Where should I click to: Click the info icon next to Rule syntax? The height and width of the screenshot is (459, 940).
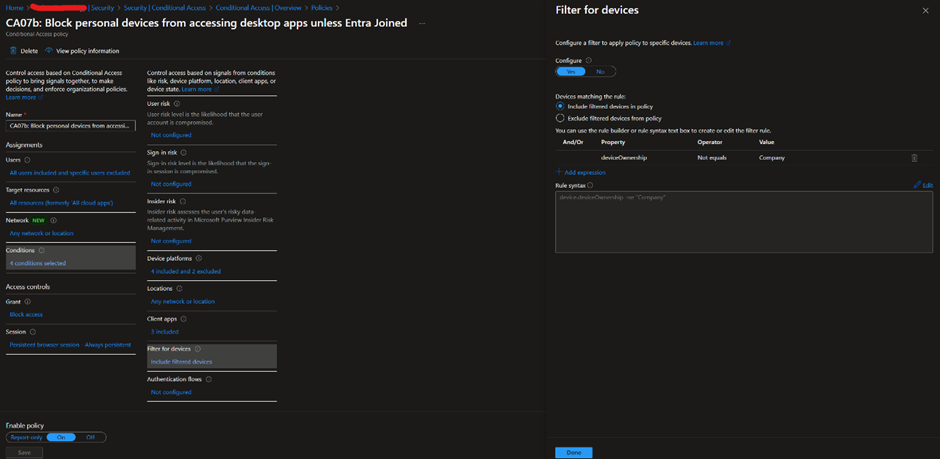pyautogui.click(x=590, y=186)
